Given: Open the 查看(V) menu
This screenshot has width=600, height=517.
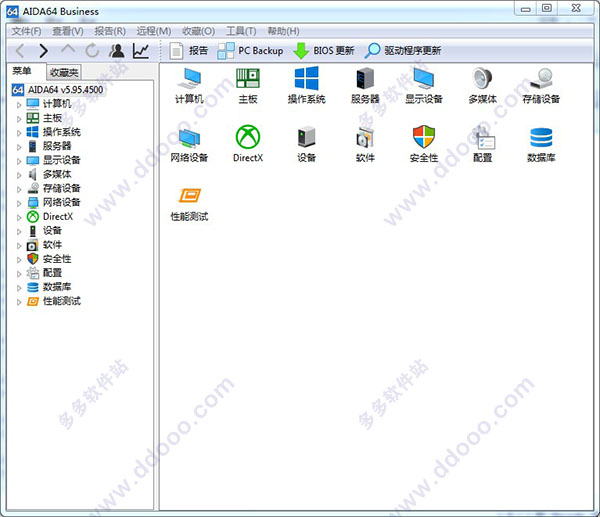Looking at the screenshot, I should tap(68, 31).
